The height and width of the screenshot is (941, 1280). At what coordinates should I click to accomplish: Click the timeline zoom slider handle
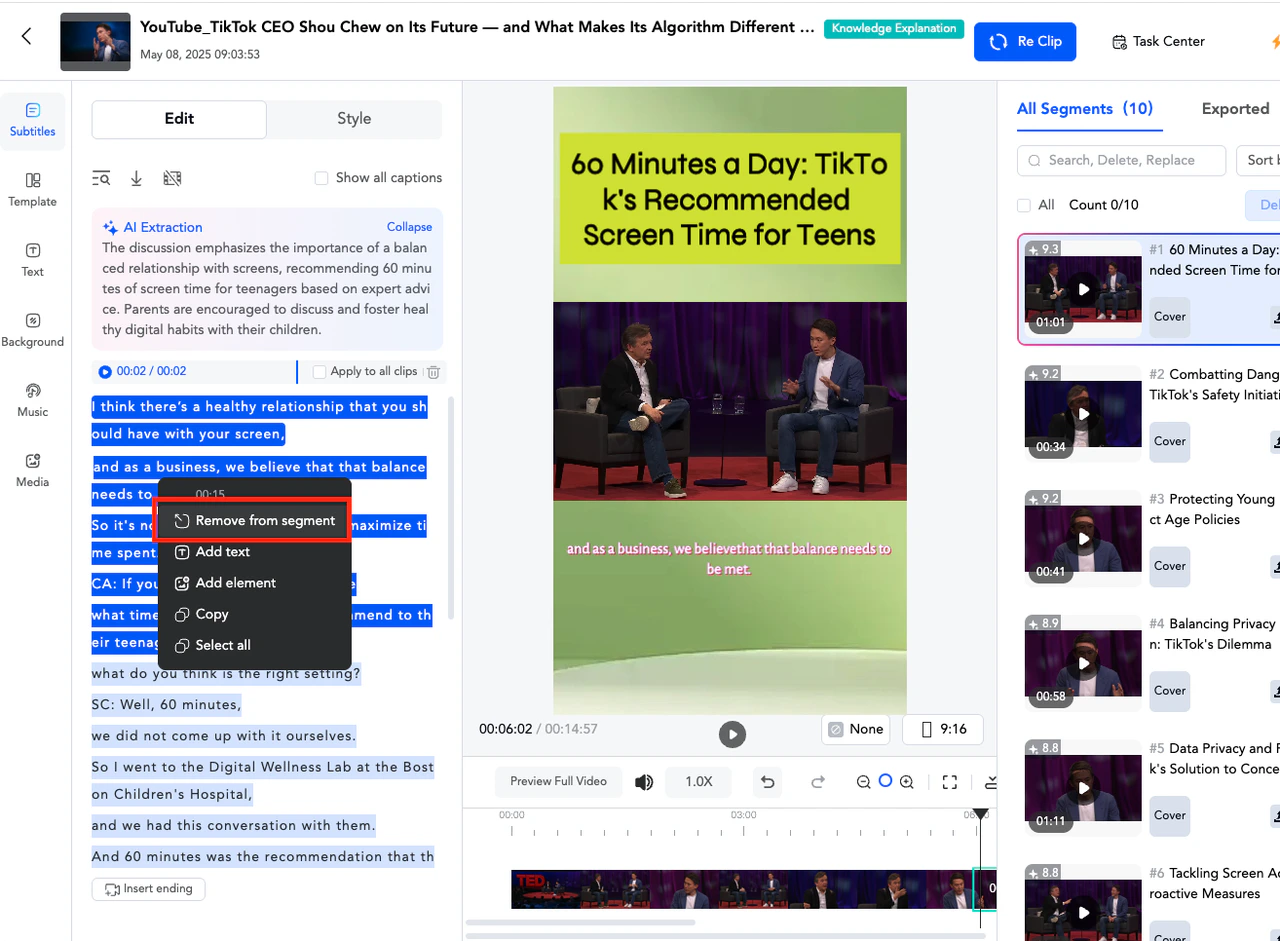(885, 780)
